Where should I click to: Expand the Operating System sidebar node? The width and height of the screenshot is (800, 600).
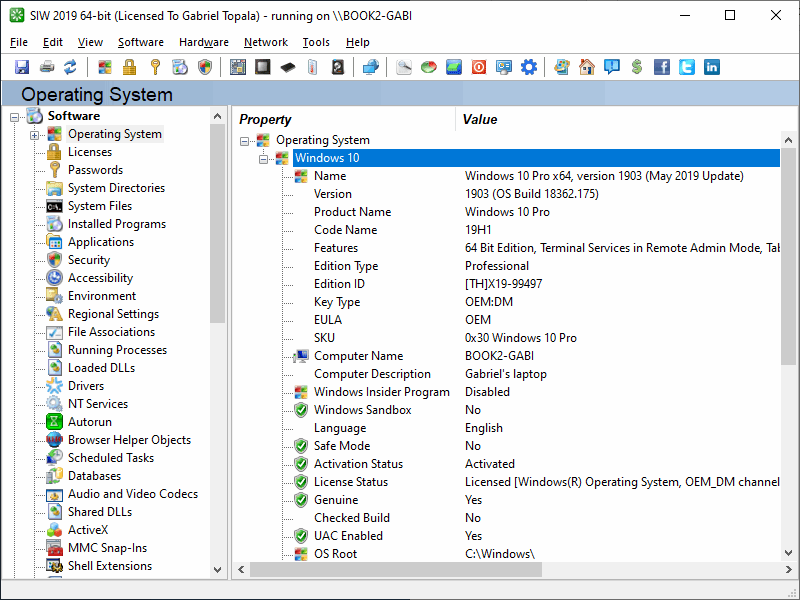click(34, 135)
